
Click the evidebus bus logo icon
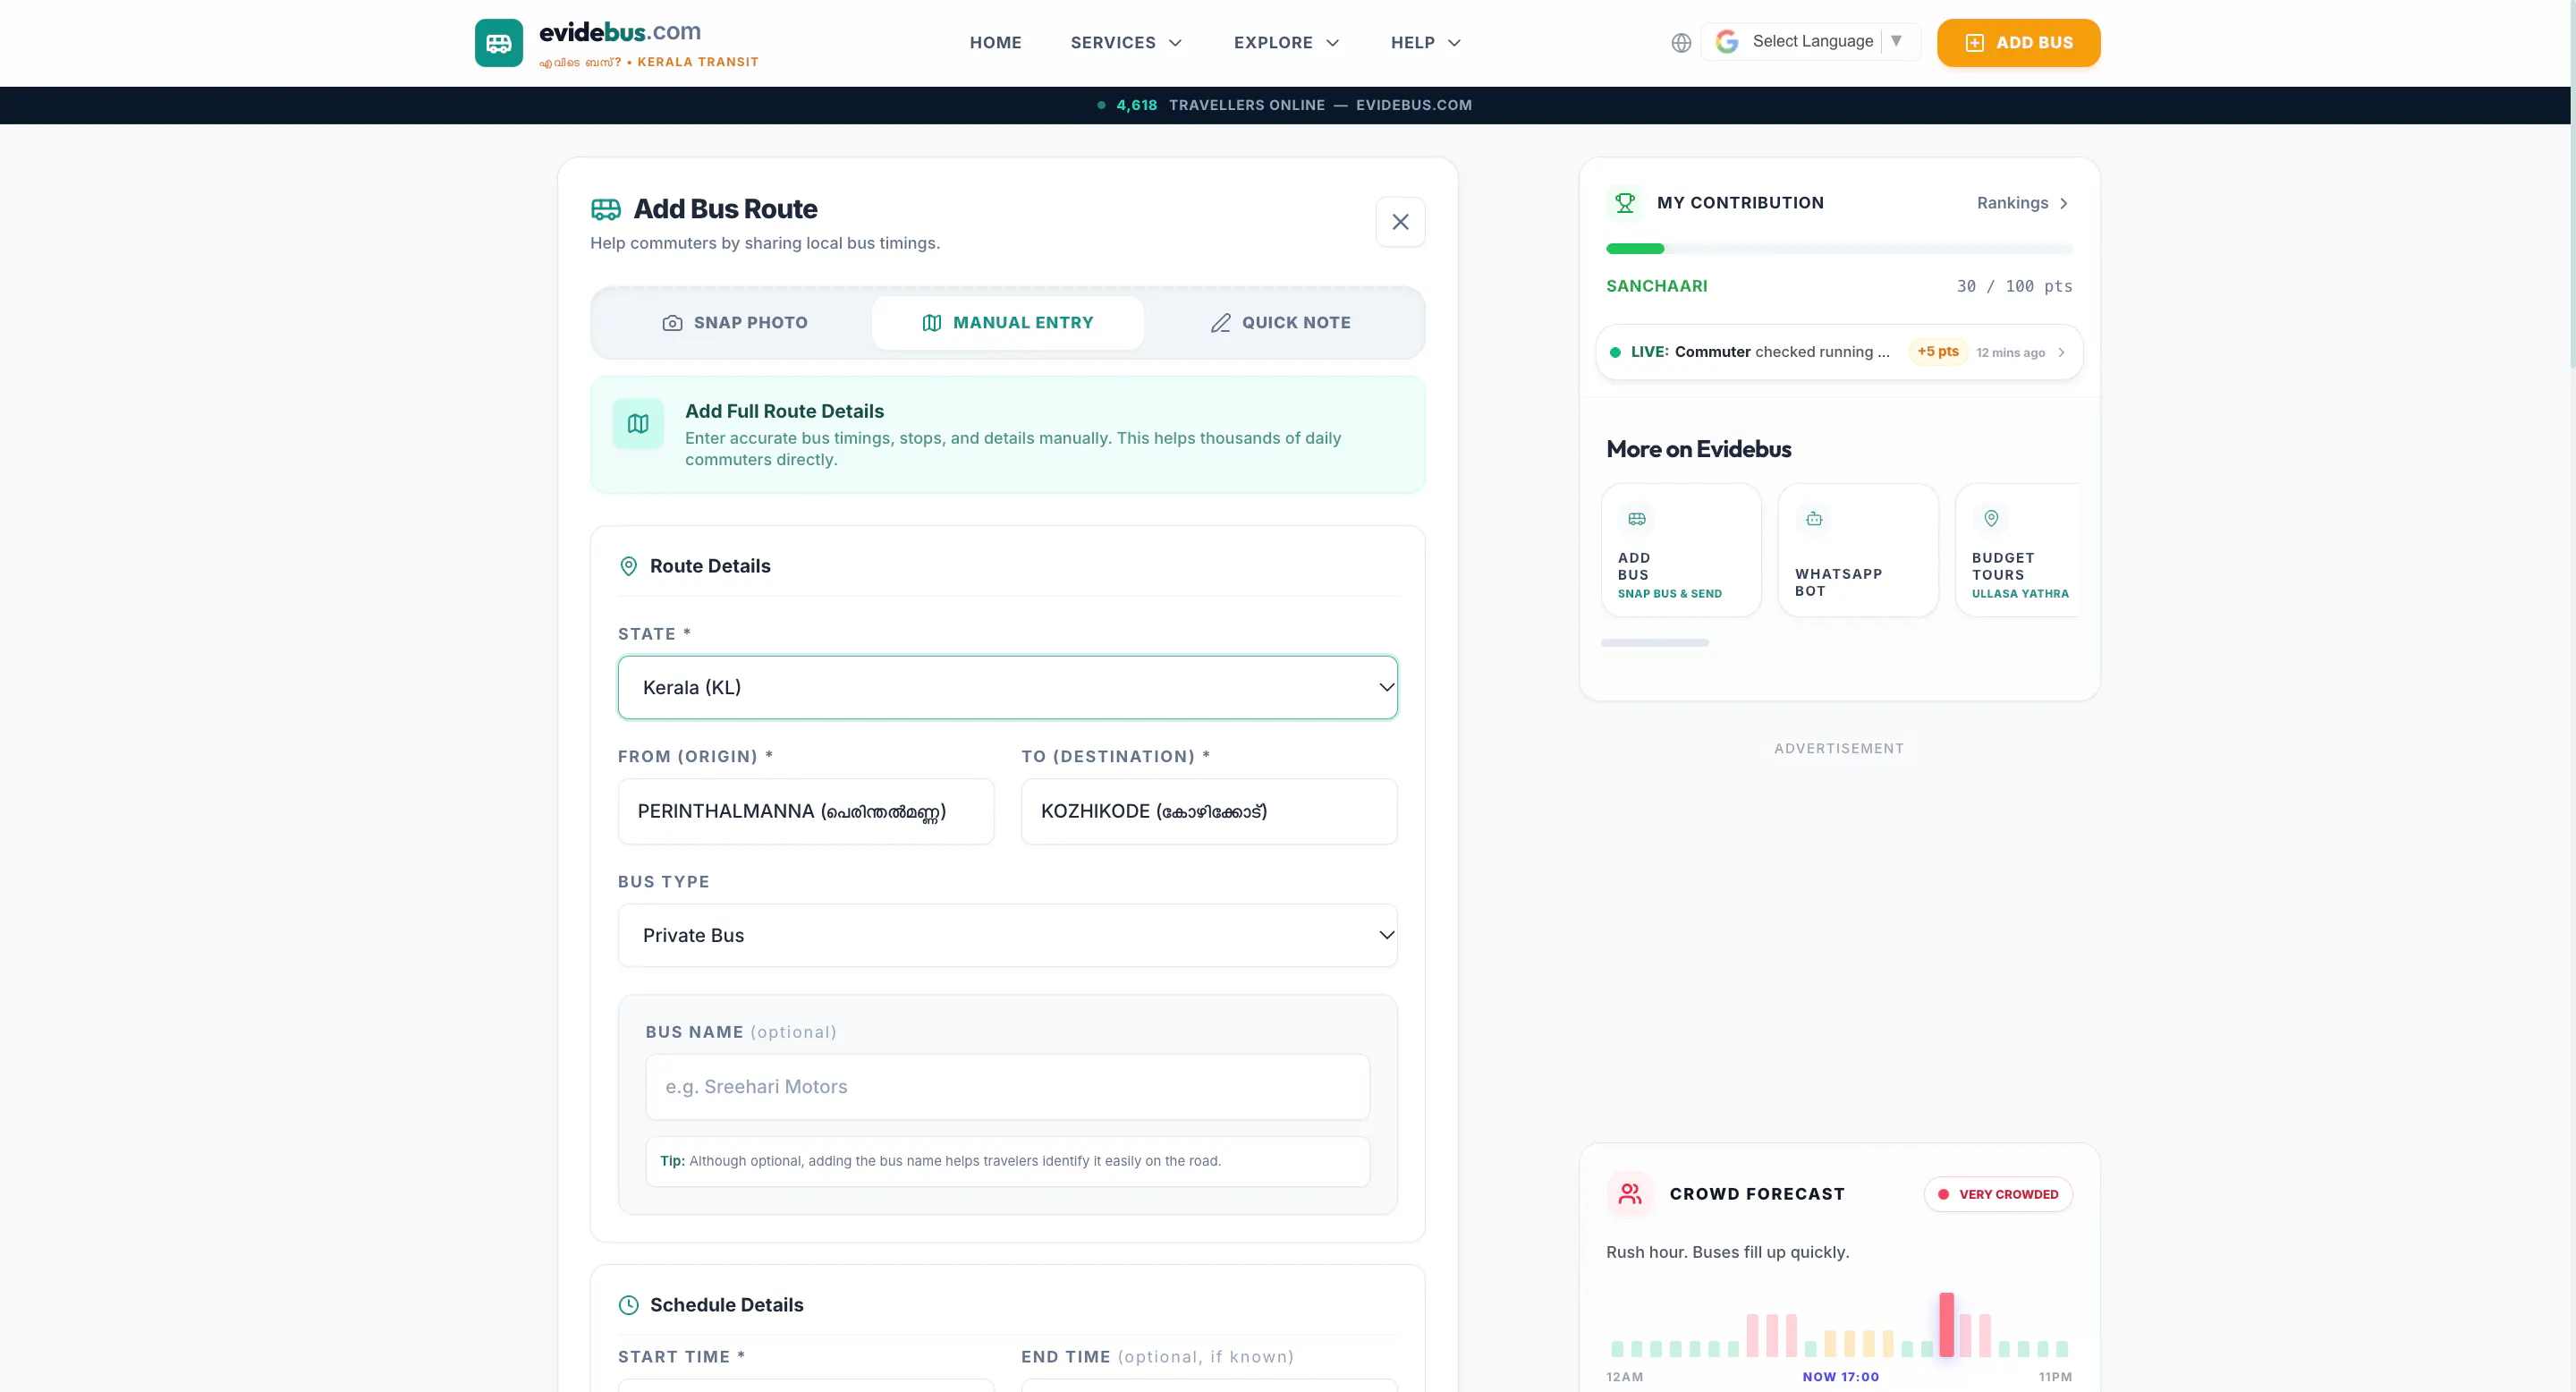pyautogui.click(x=498, y=43)
